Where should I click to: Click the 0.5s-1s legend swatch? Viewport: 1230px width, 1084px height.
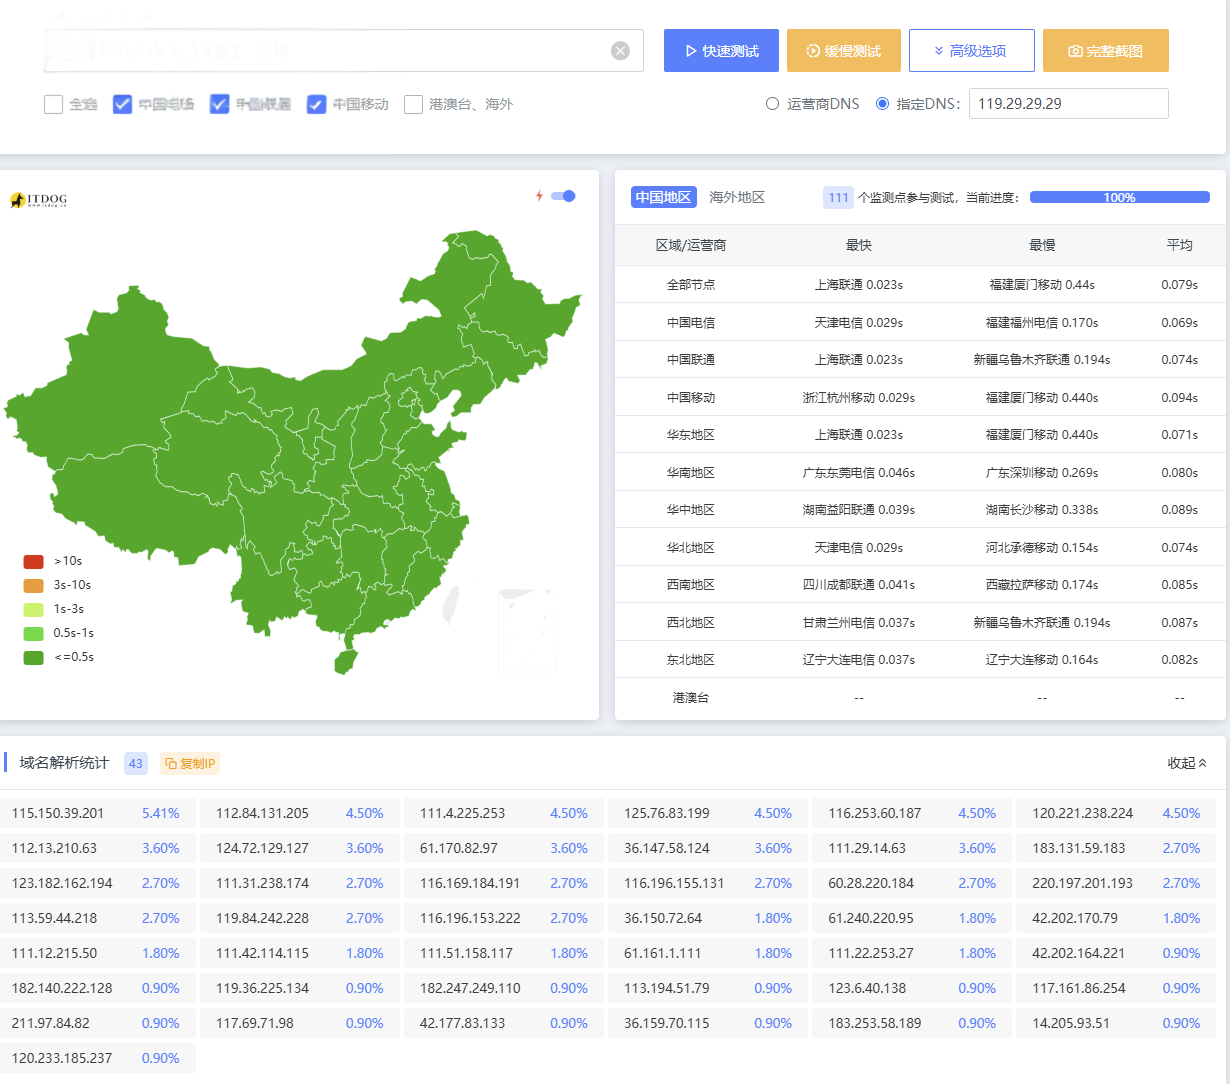coord(34,634)
